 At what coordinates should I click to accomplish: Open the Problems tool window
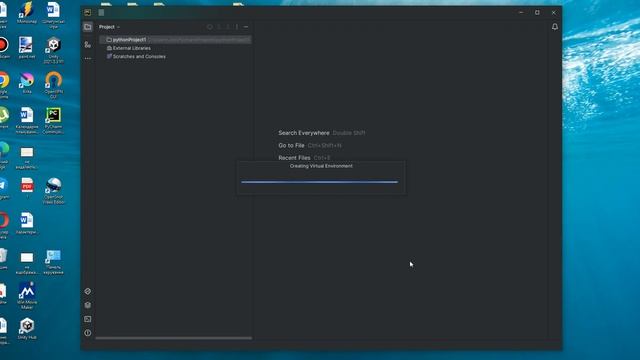(88, 333)
